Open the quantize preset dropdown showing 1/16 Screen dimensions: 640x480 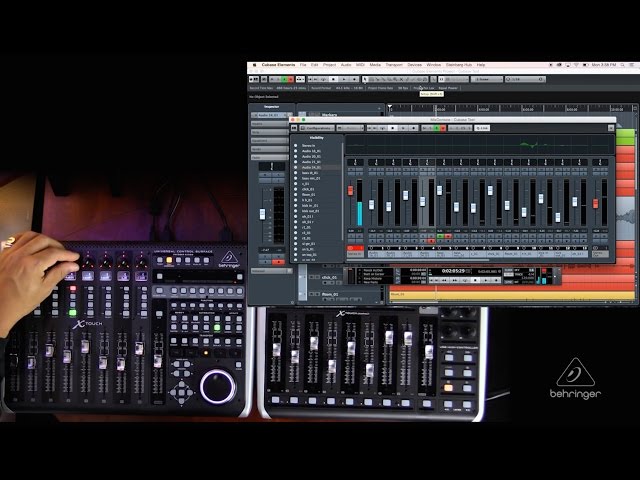tap(525, 79)
